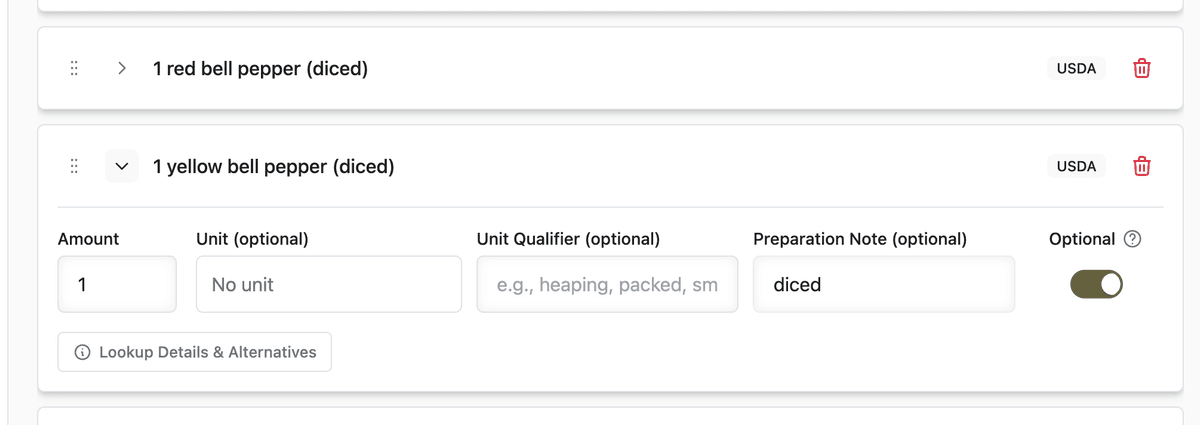Select the 1 red bell pepper (diced) title

point(260,69)
